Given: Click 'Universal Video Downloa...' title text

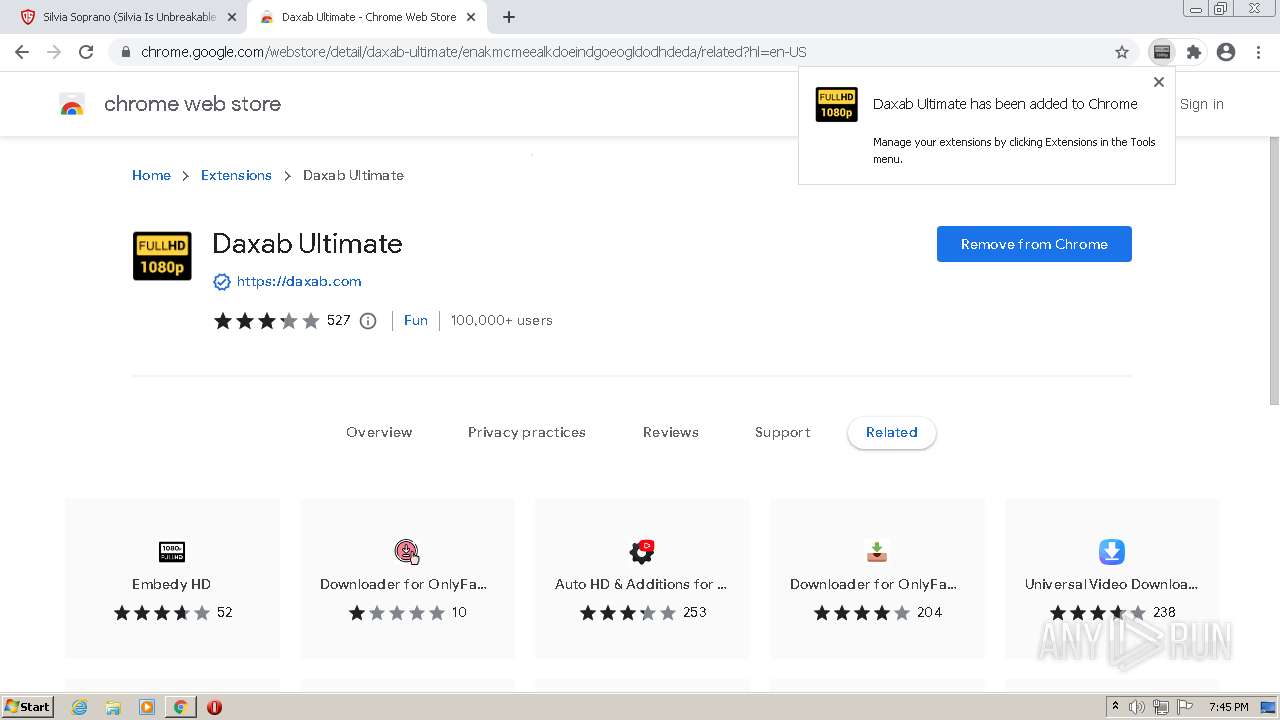Looking at the screenshot, I should click(x=1111, y=585).
